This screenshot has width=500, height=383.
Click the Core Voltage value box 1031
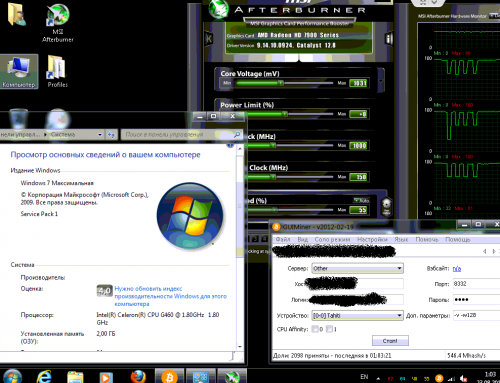359,83
